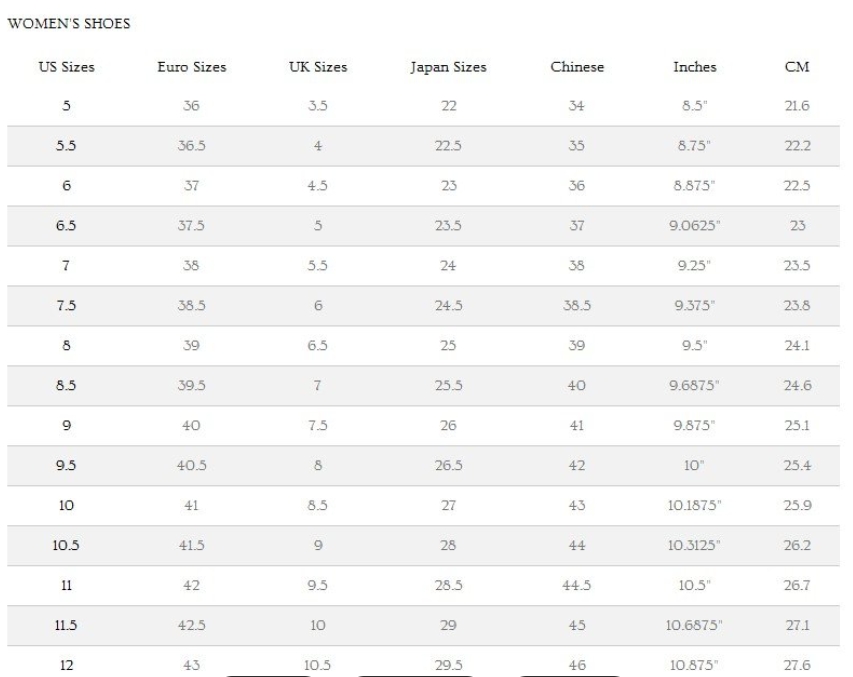Click the Euro Sizes column header
The height and width of the screenshot is (677, 853).
pos(191,68)
